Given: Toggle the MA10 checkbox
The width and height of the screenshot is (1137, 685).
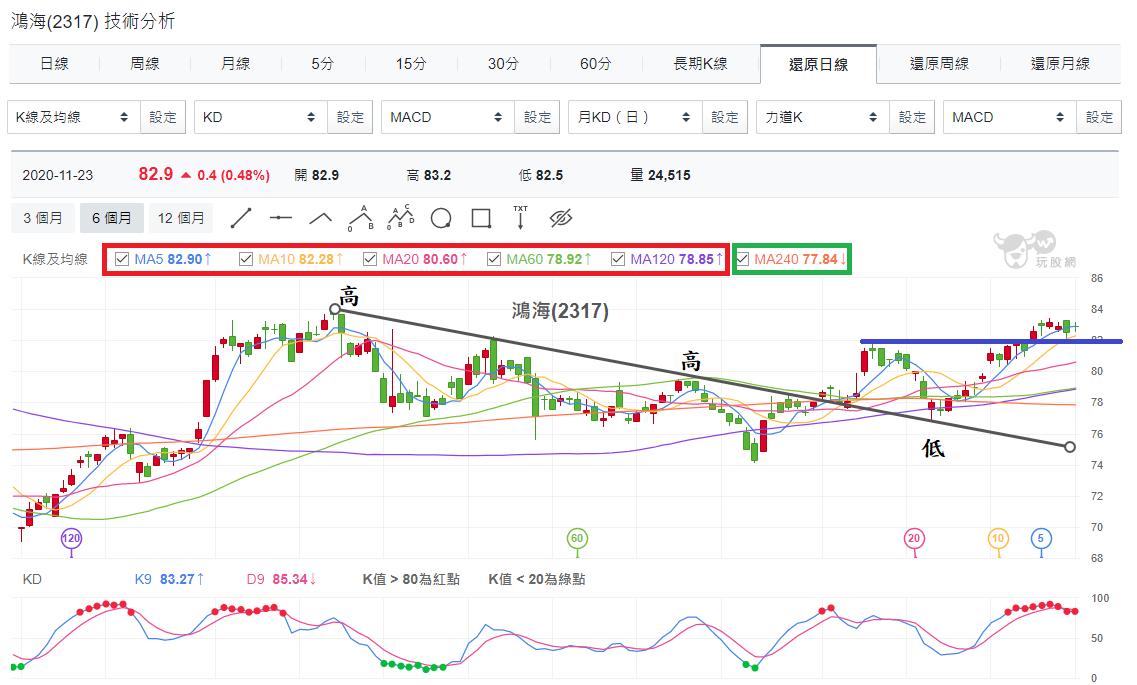Looking at the screenshot, I should coord(246,259).
